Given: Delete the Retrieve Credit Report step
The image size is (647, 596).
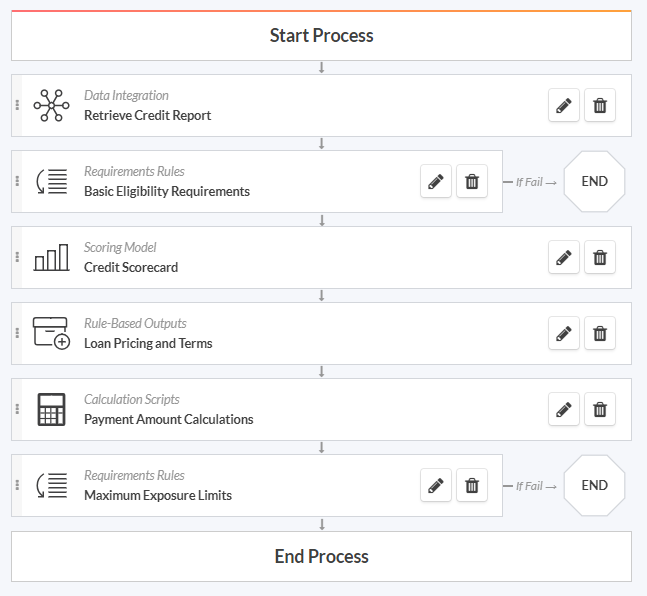Looking at the screenshot, I should (600, 105).
